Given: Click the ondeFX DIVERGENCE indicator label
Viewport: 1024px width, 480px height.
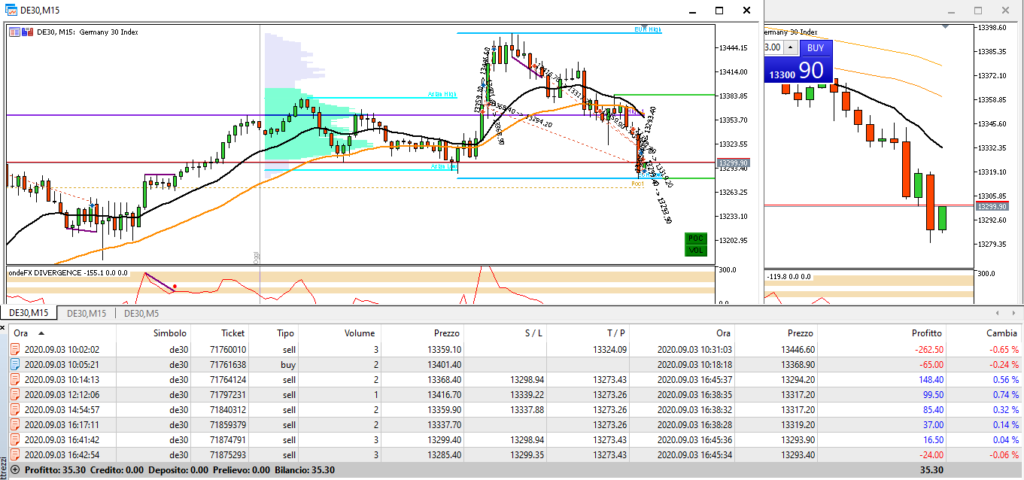Looking at the screenshot, I should (68, 272).
